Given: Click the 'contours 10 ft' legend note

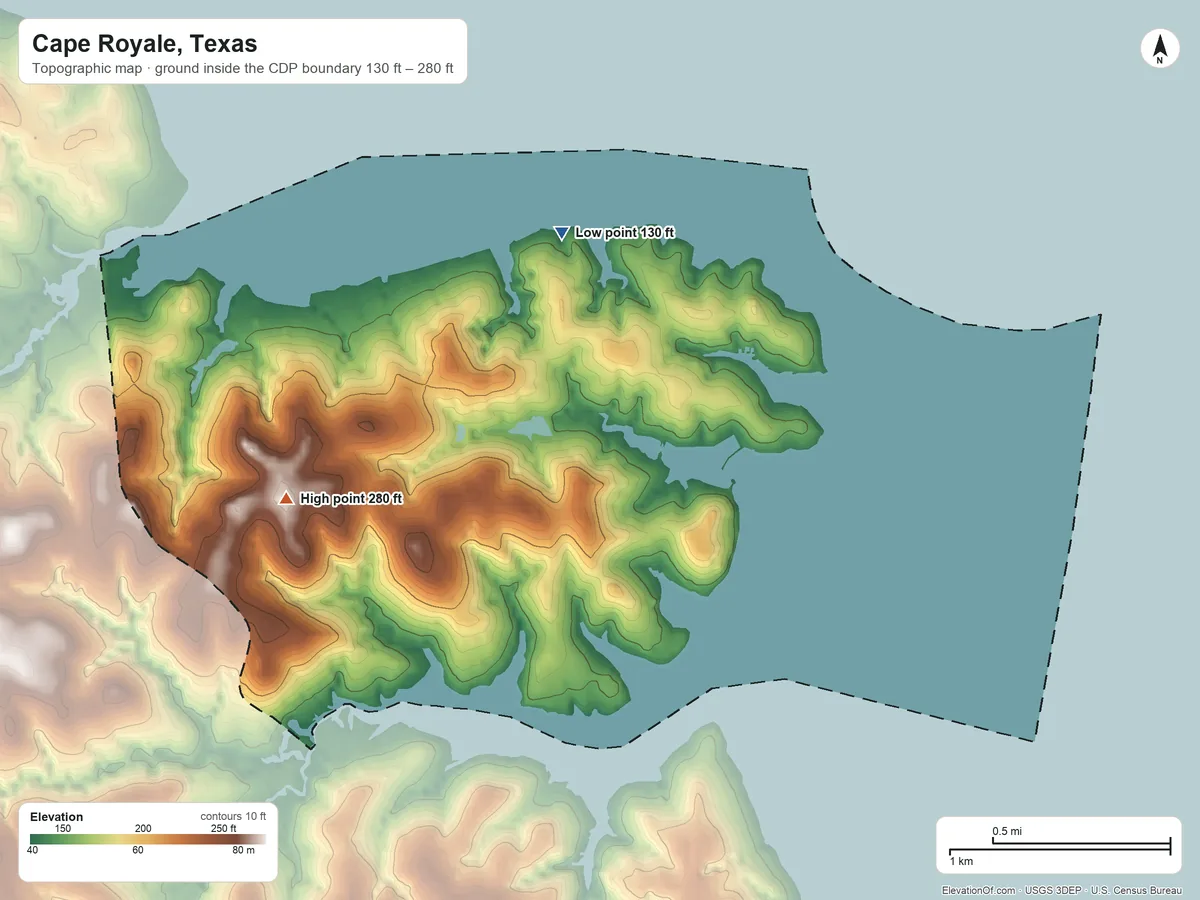Looking at the screenshot, I should [x=233, y=816].
